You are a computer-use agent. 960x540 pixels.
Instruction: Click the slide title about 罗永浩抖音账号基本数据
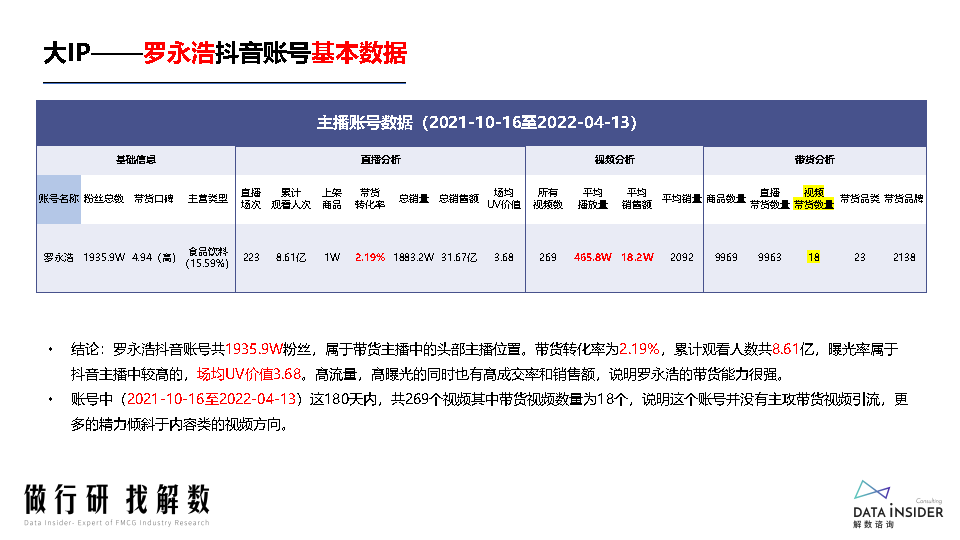225,53
